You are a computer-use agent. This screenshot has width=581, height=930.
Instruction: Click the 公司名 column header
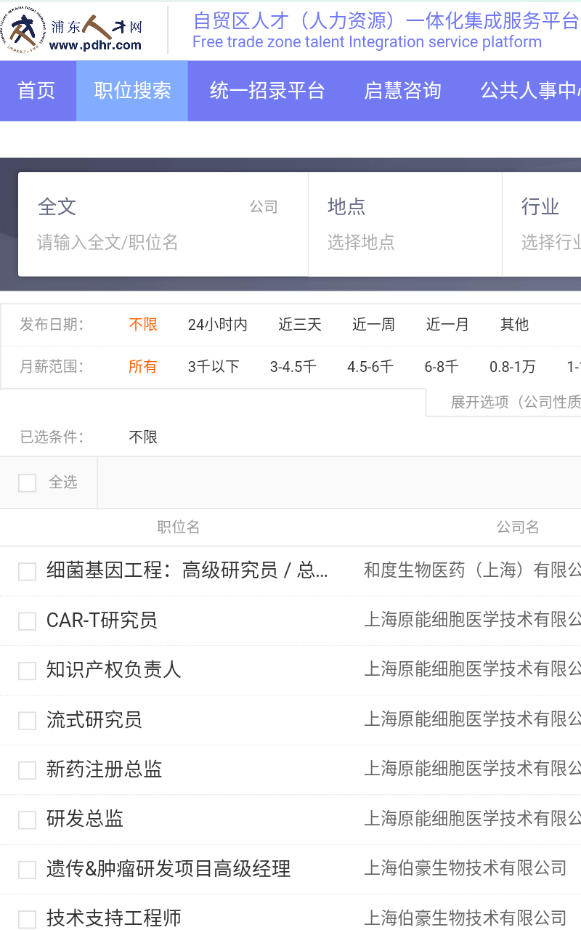click(x=518, y=527)
